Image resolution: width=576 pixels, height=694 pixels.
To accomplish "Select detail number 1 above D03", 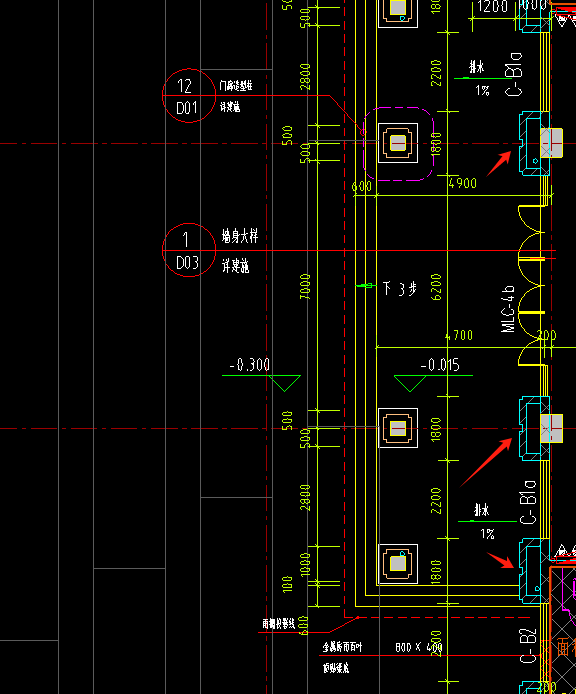I will pyautogui.click(x=186, y=240).
